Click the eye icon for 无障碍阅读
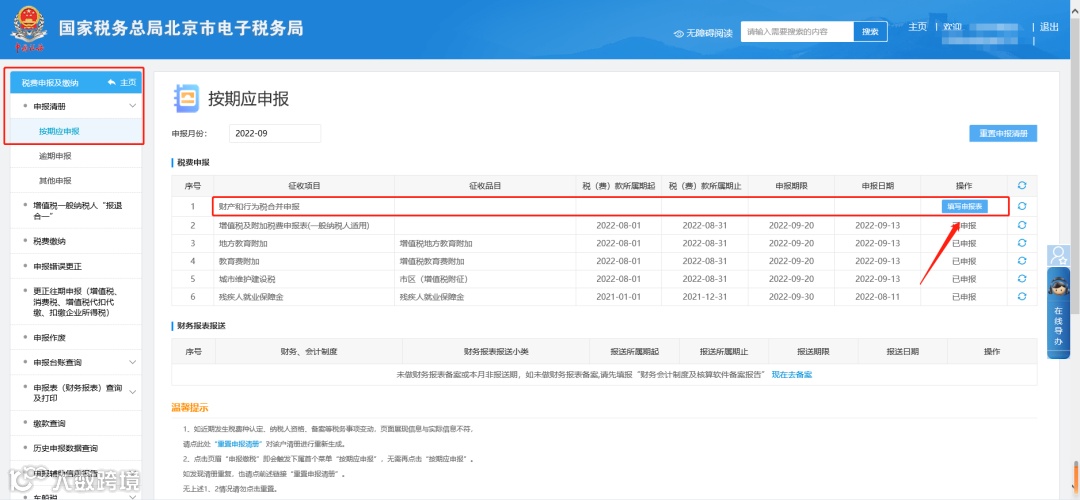 [678, 33]
